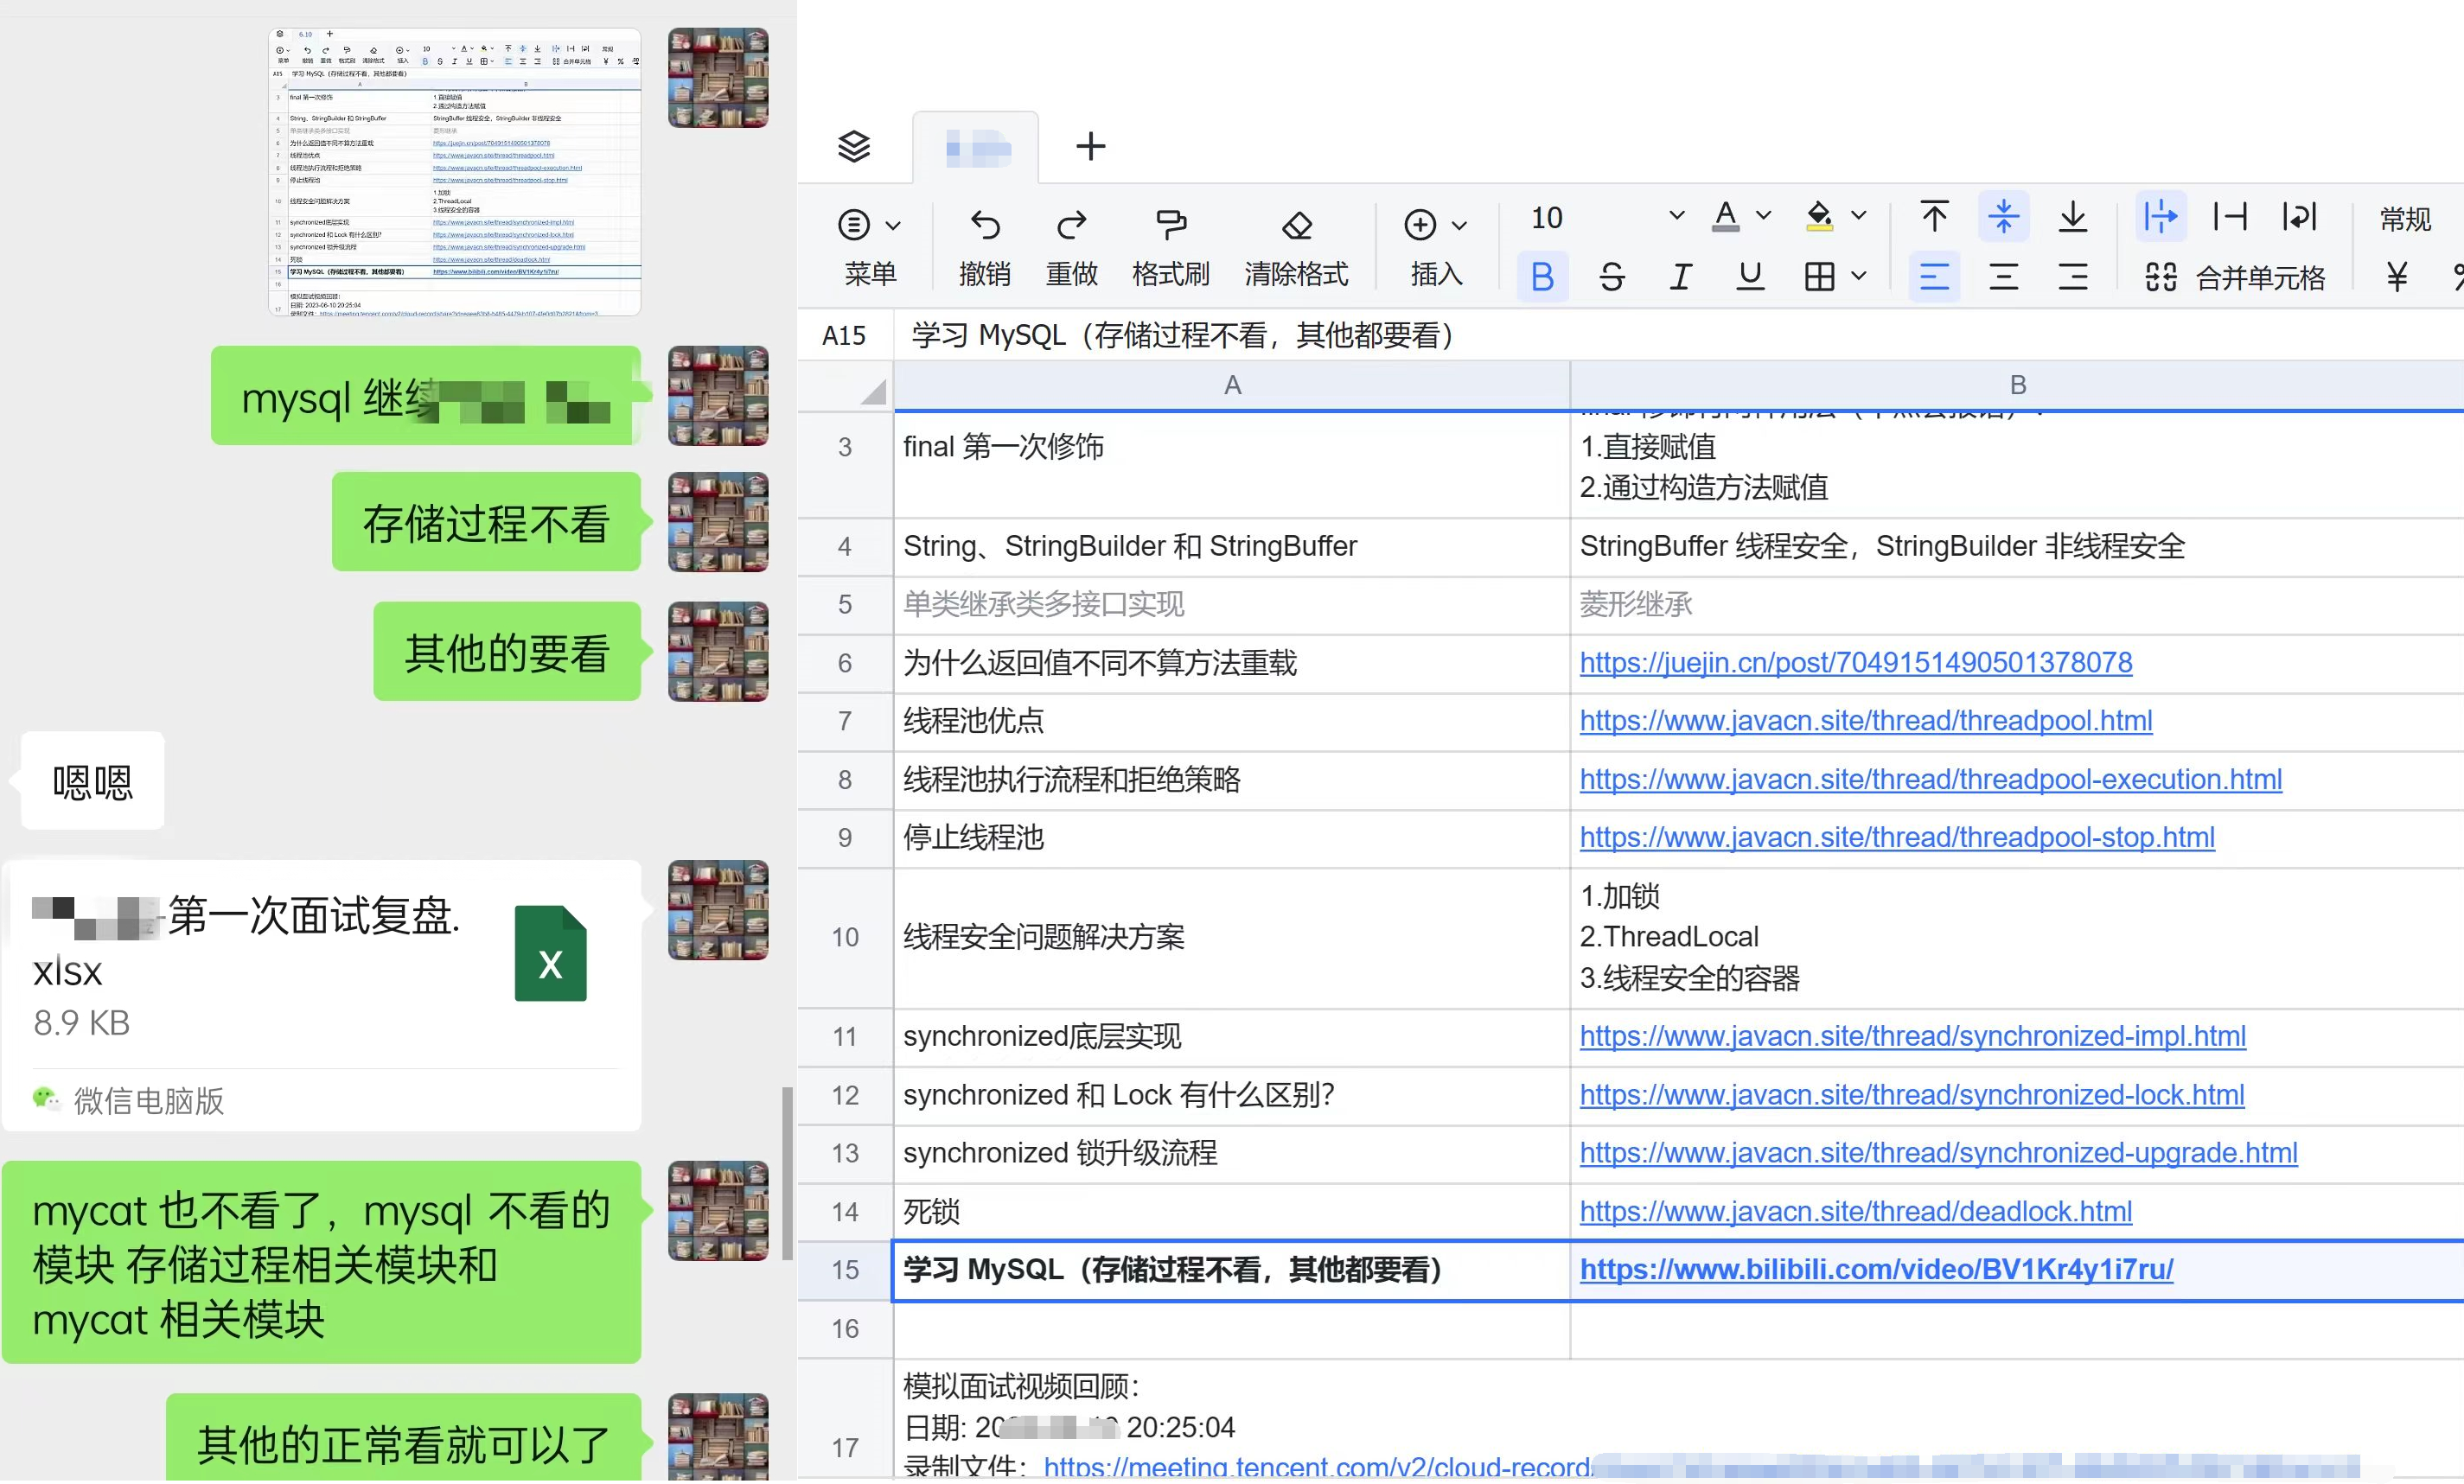Screen dimensions: 2464x1484
Task: Apply the ¥ currency format
Action: 2397,276
